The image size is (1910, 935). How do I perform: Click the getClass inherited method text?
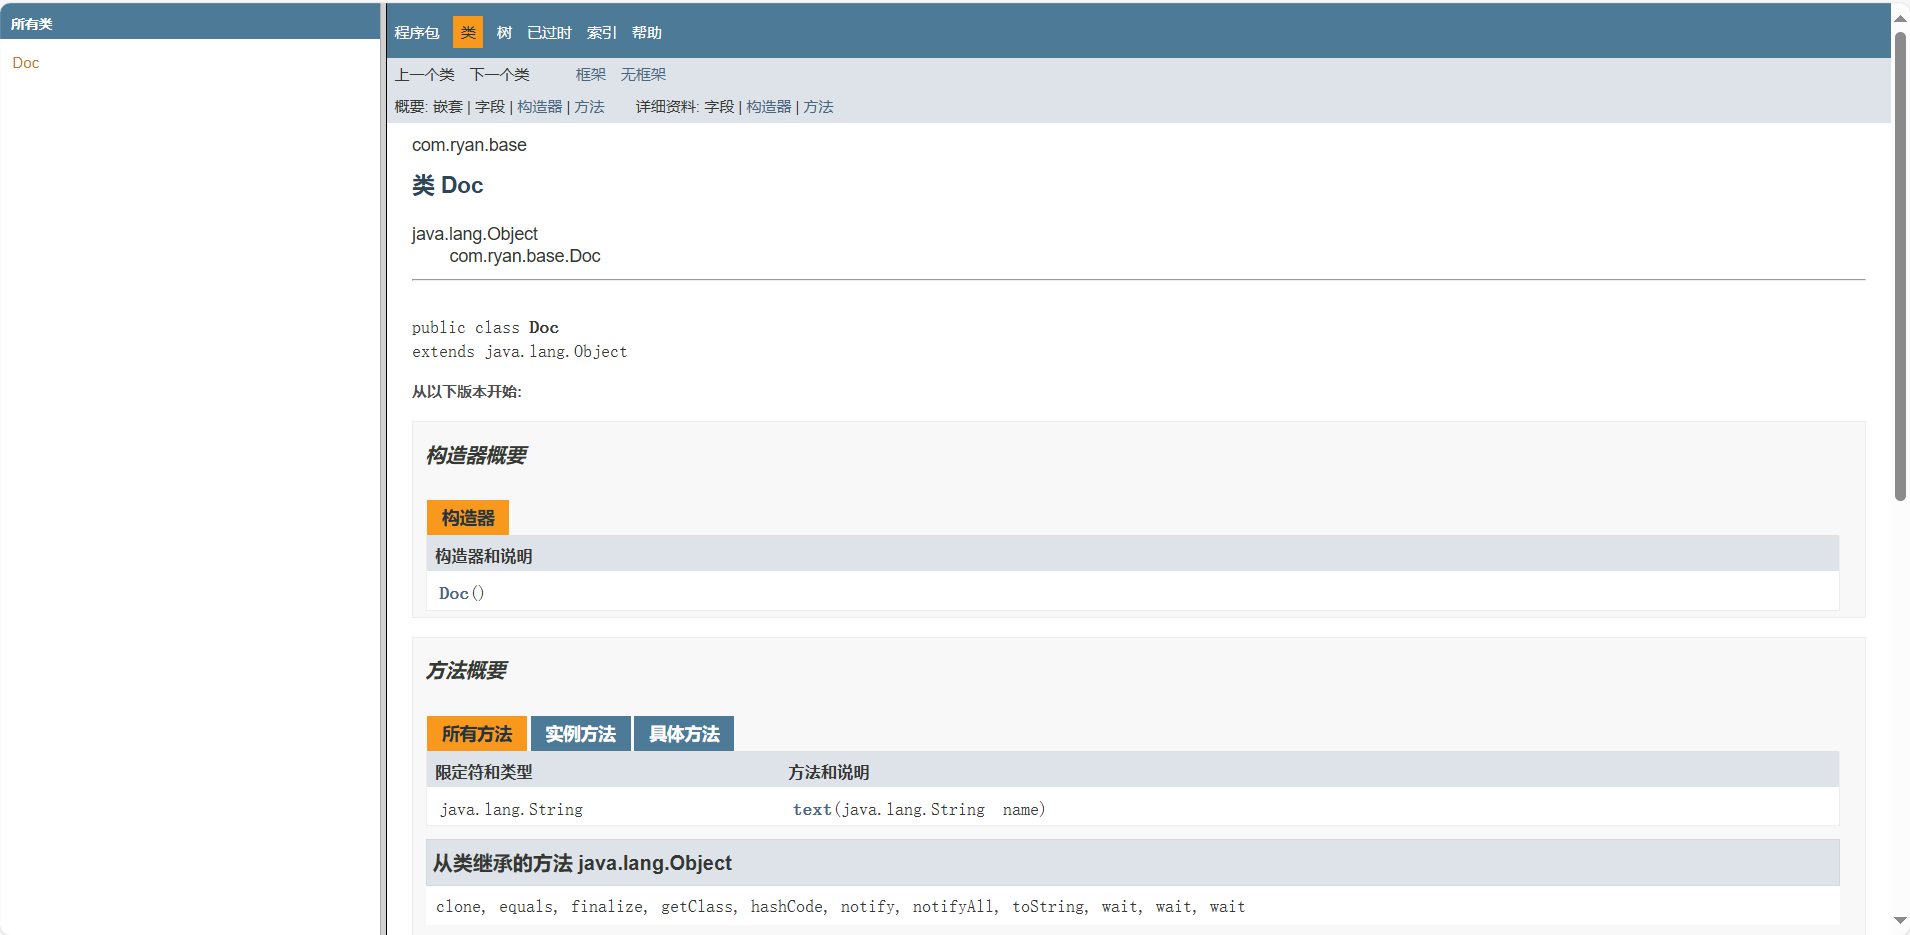tap(697, 907)
